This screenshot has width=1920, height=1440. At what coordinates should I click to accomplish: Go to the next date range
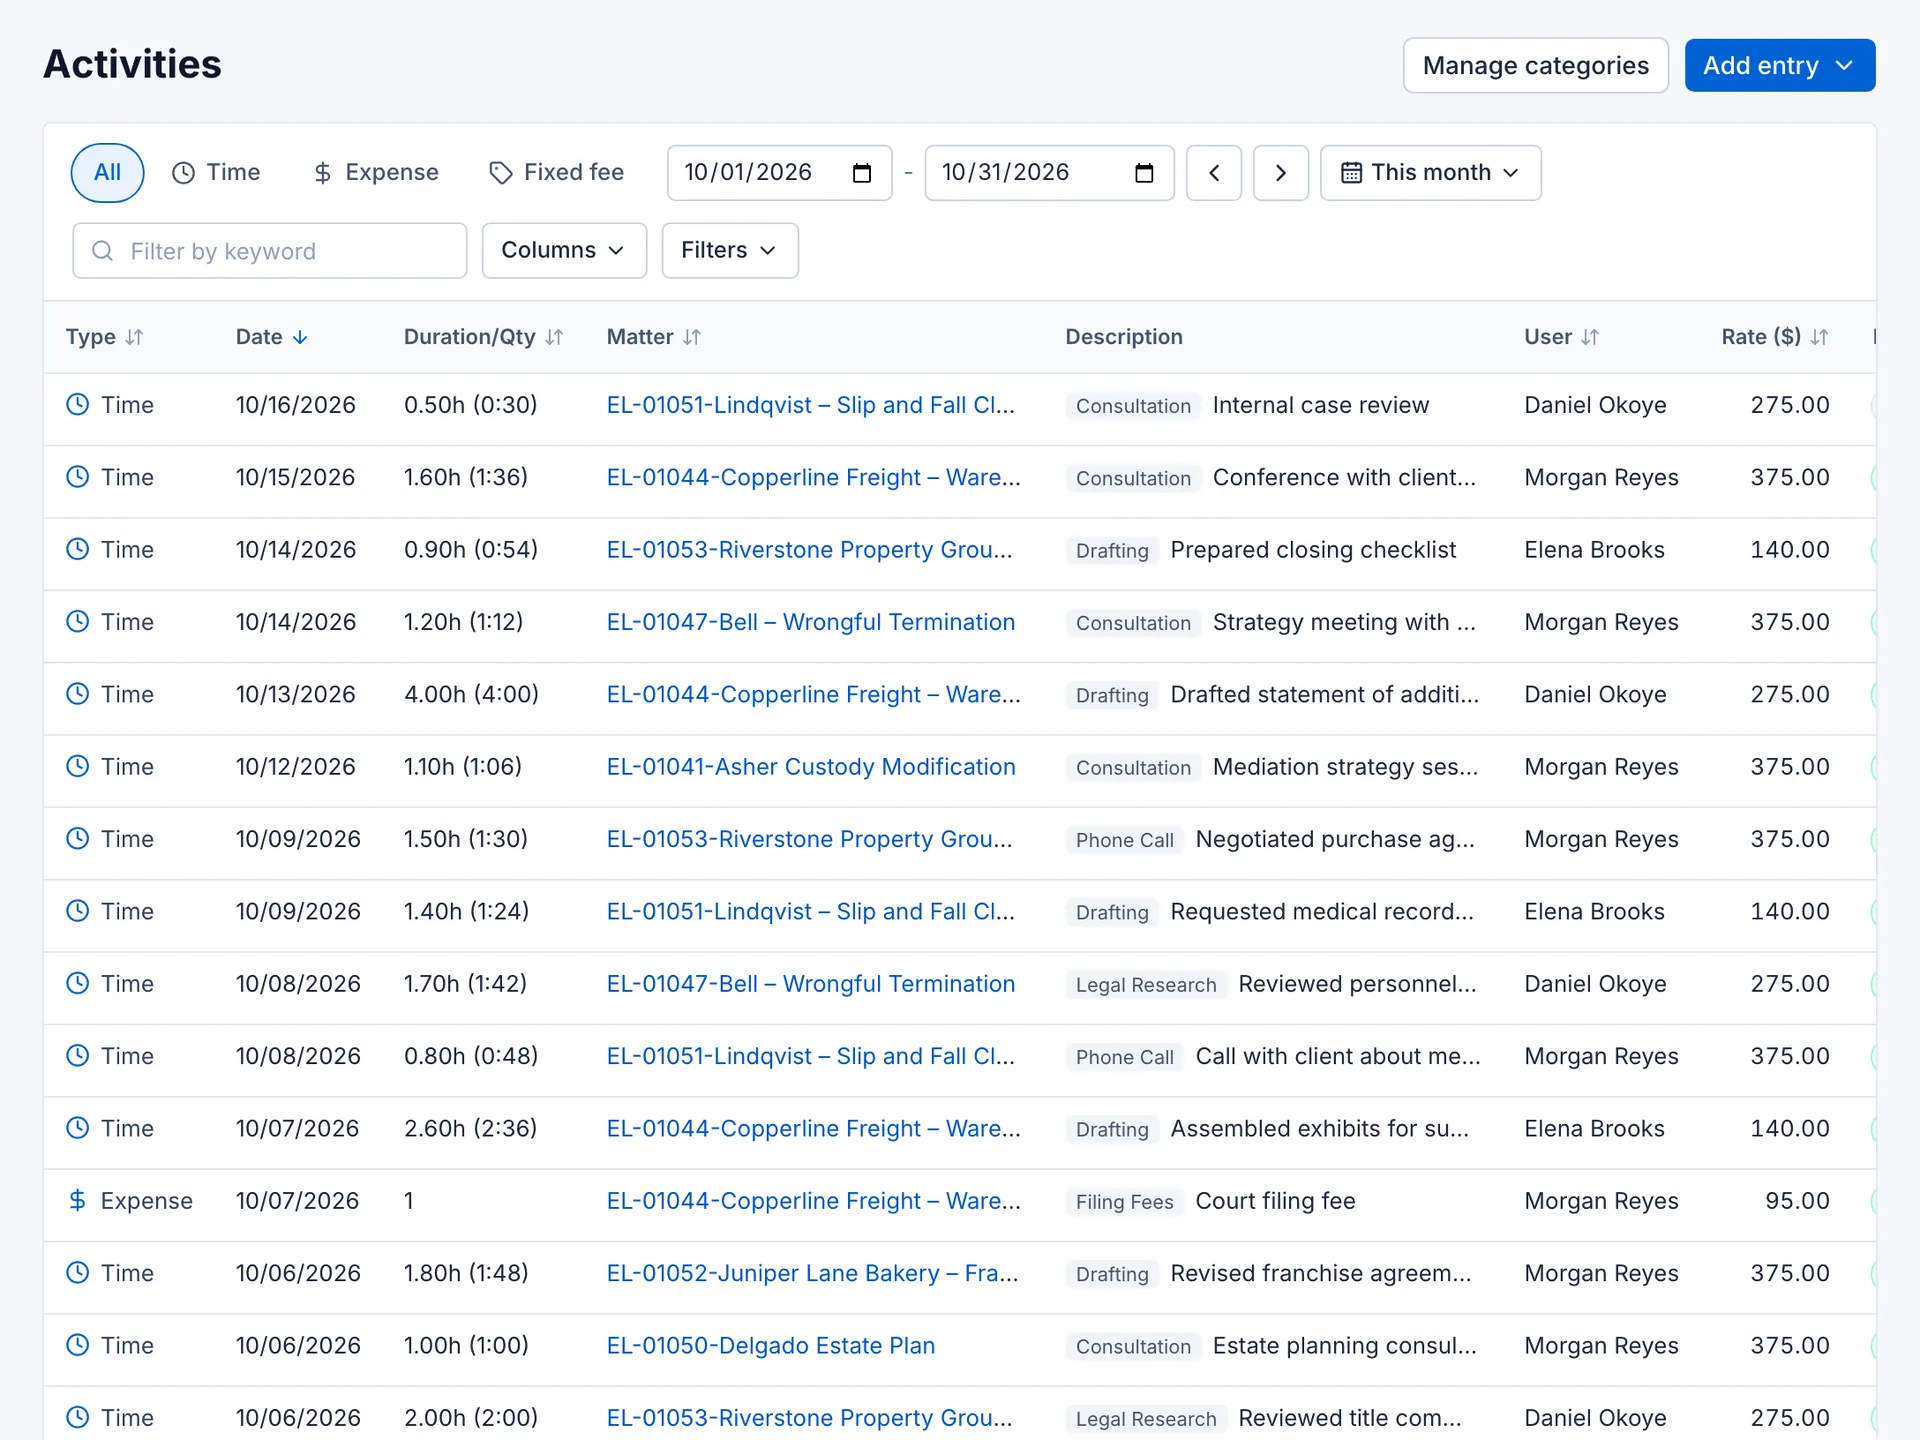(1281, 173)
